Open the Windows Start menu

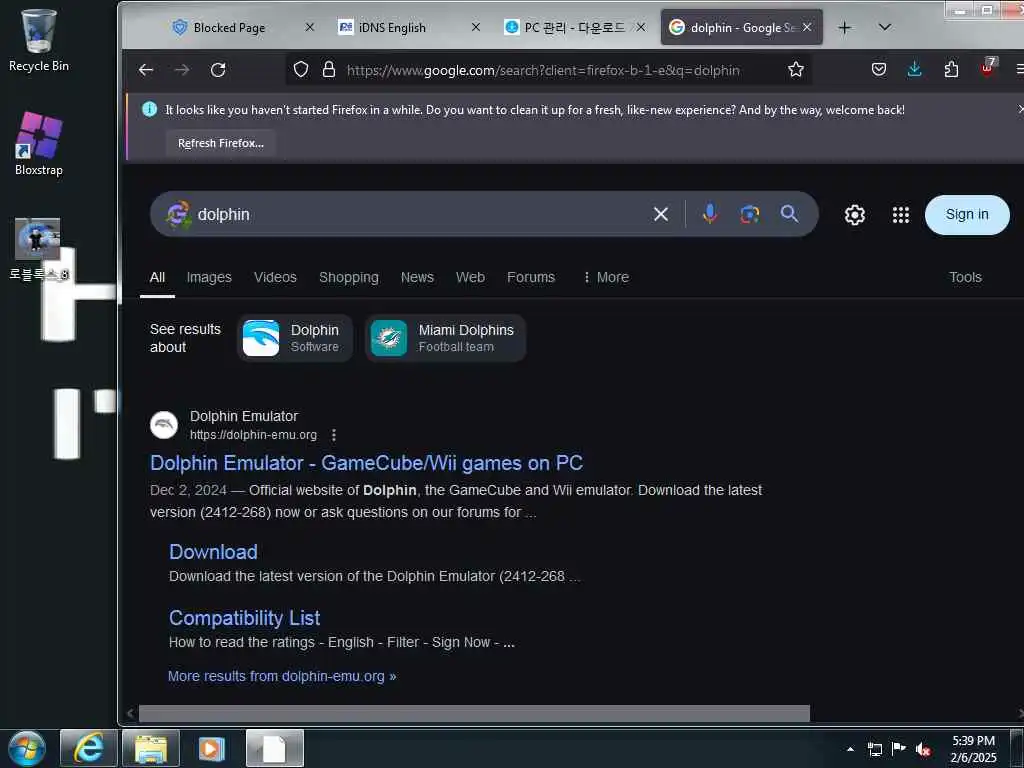27,748
